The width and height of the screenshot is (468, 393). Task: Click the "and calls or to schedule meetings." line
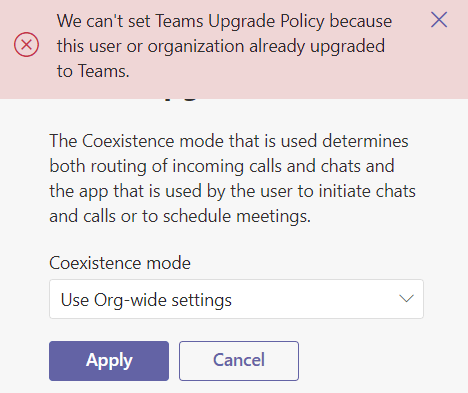pyautogui.click(x=180, y=216)
